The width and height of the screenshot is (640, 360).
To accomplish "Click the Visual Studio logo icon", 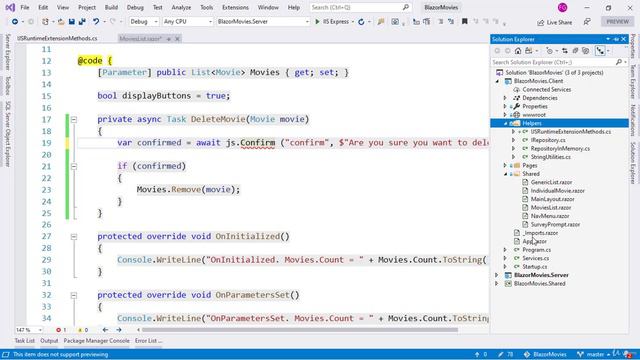I will pos(10,7).
